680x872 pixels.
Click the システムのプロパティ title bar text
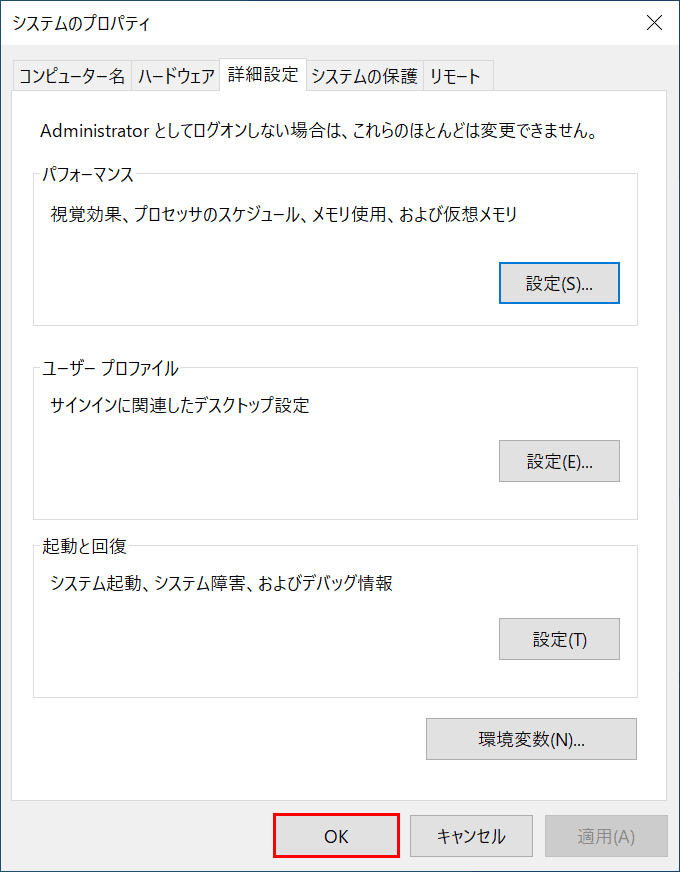pyautogui.click(x=81, y=23)
